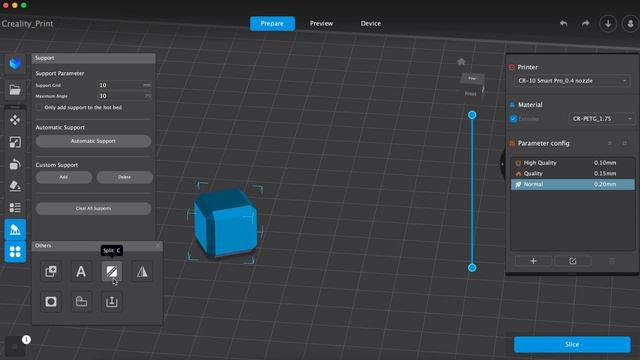Click the bottom layer slider handle
Viewport: 640px width, 360px height.
pos(472,268)
